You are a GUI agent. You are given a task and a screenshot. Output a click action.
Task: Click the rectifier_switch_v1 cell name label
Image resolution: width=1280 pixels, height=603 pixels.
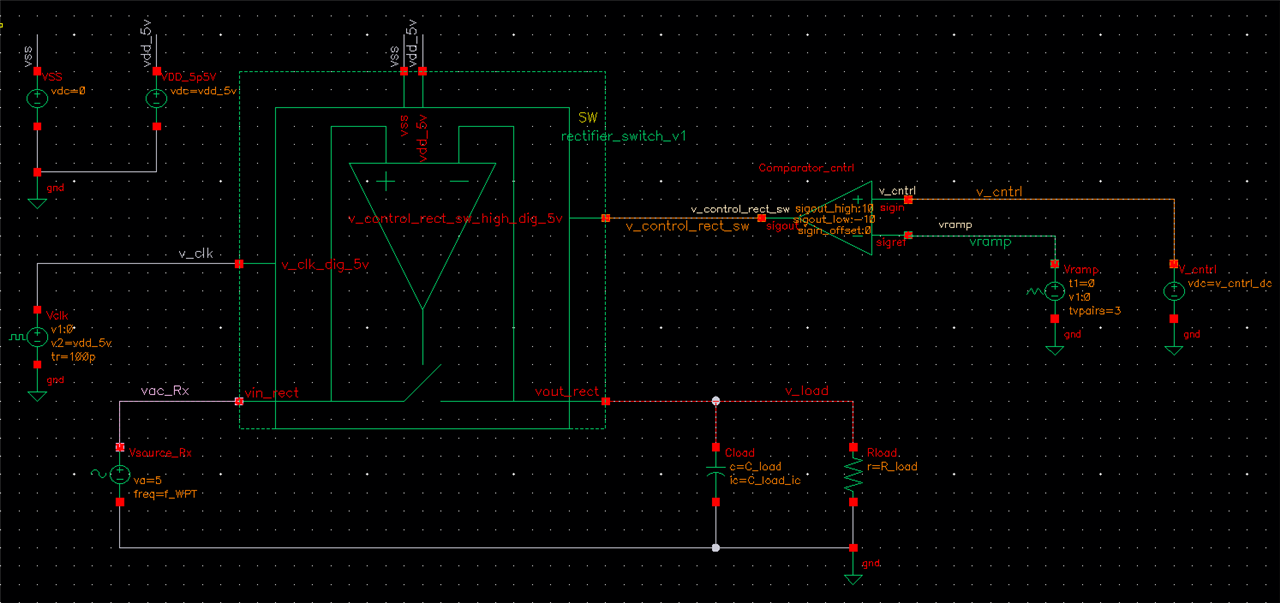click(x=623, y=135)
